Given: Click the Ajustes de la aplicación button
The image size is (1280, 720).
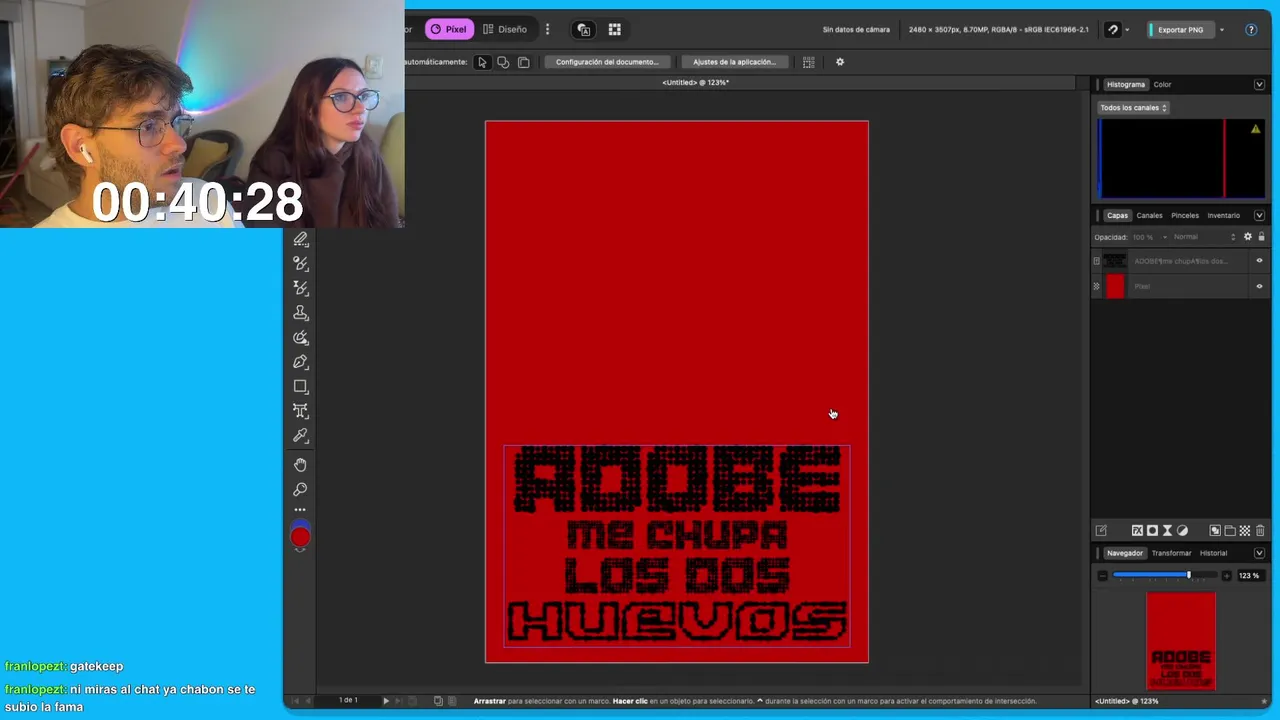Looking at the screenshot, I should (734, 62).
